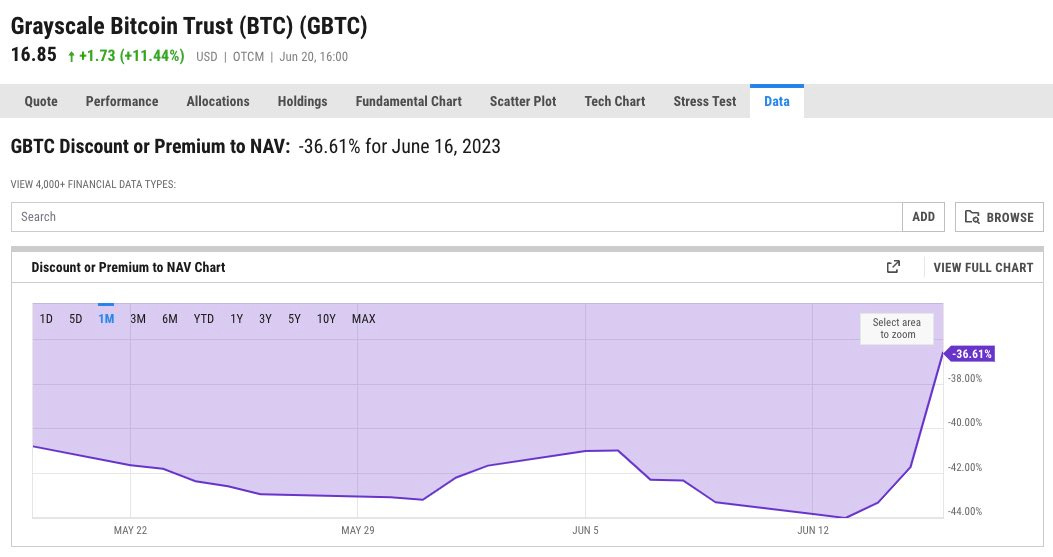Open the Quote tab
The image size is (1053, 557).
pyautogui.click(x=41, y=101)
